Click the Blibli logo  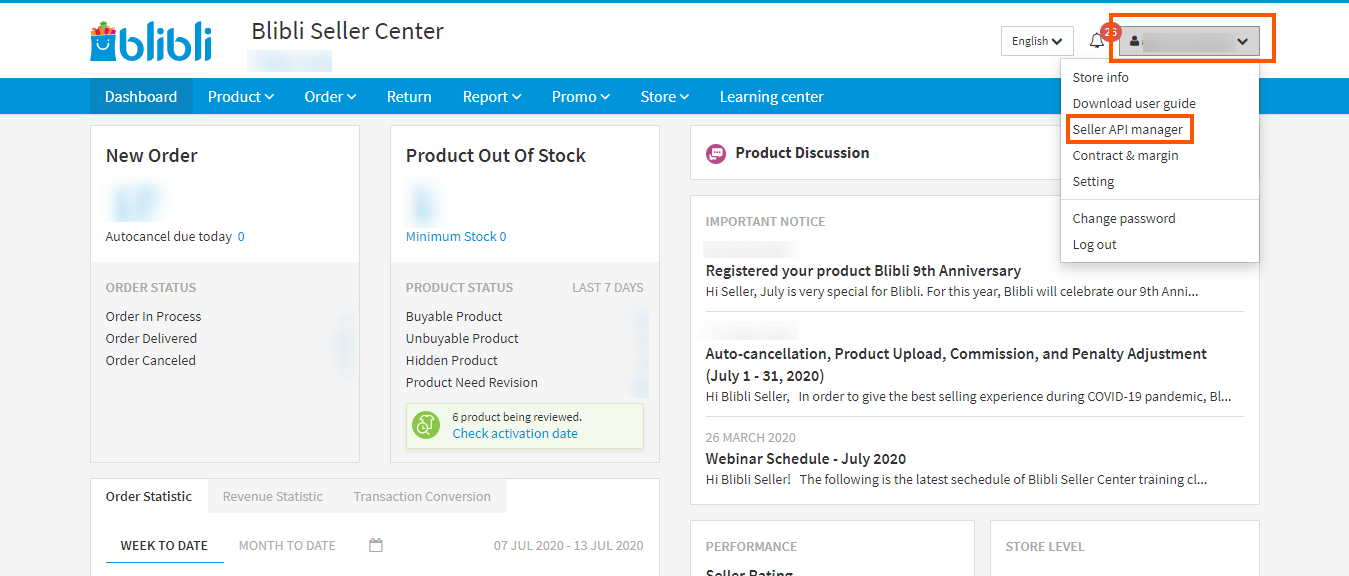click(151, 42)
